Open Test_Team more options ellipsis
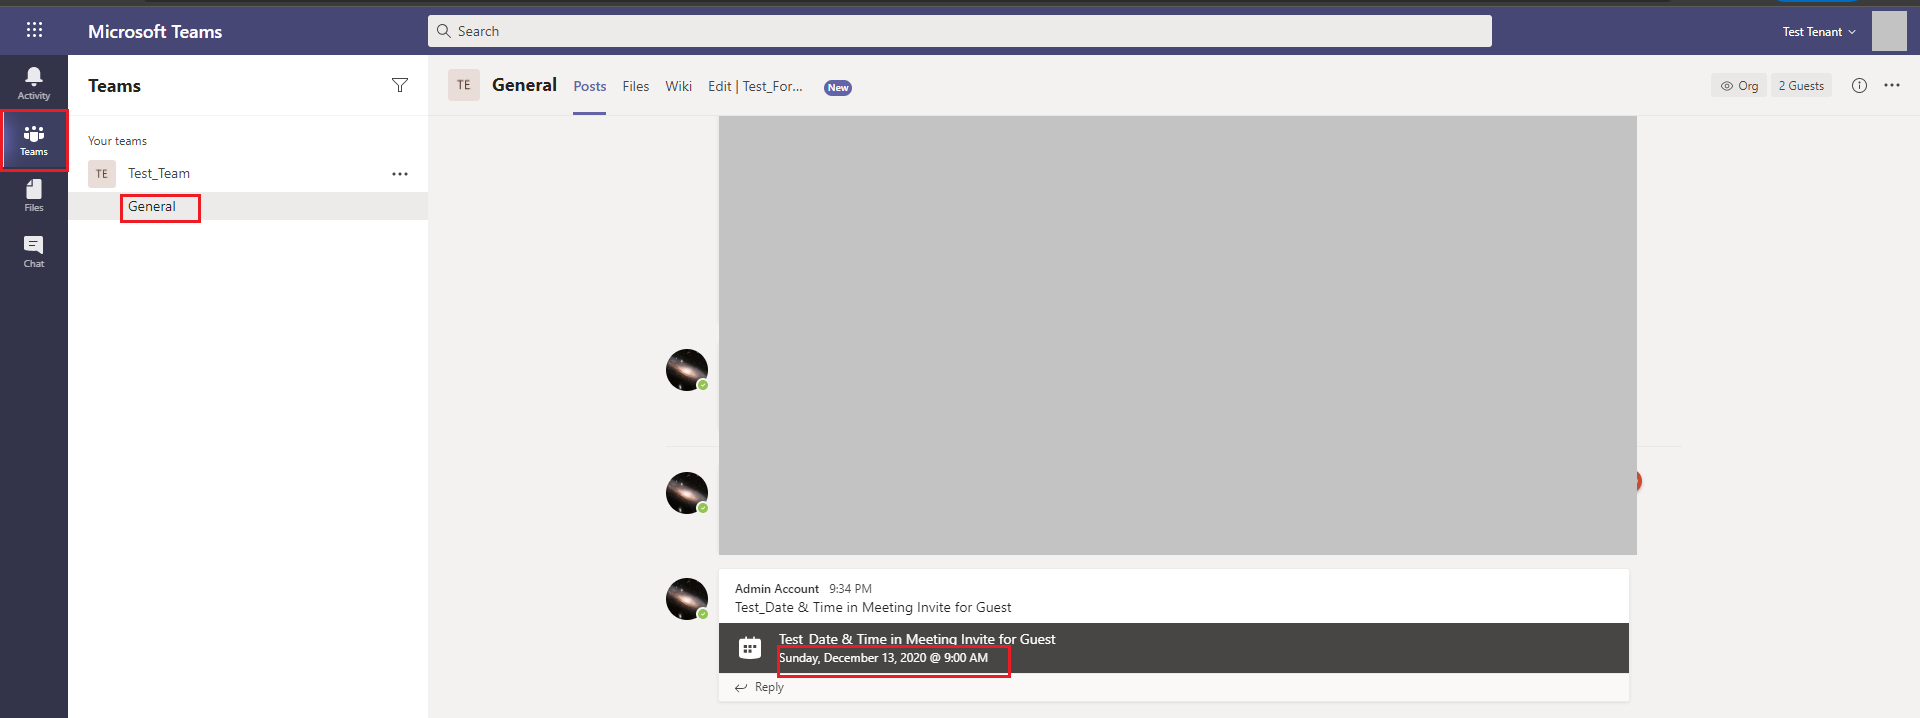 (x=400, y=174)
